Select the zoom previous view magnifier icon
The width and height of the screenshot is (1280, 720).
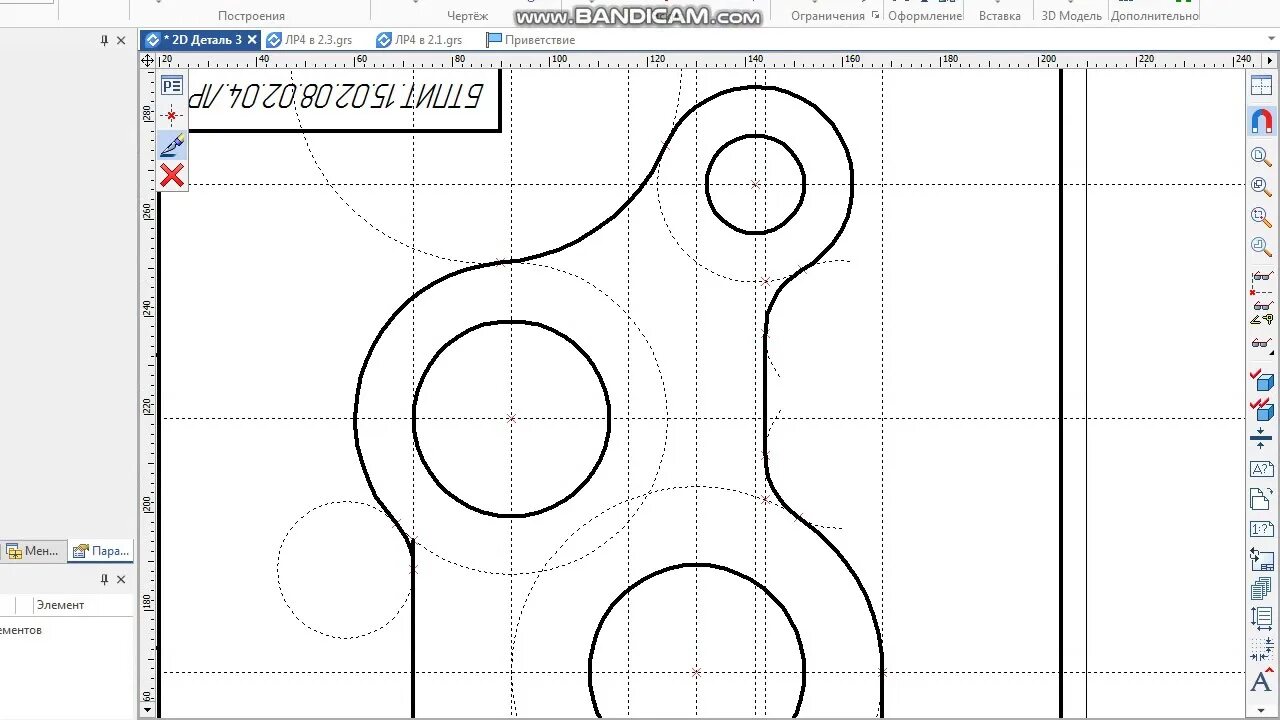coord(1262,247)
